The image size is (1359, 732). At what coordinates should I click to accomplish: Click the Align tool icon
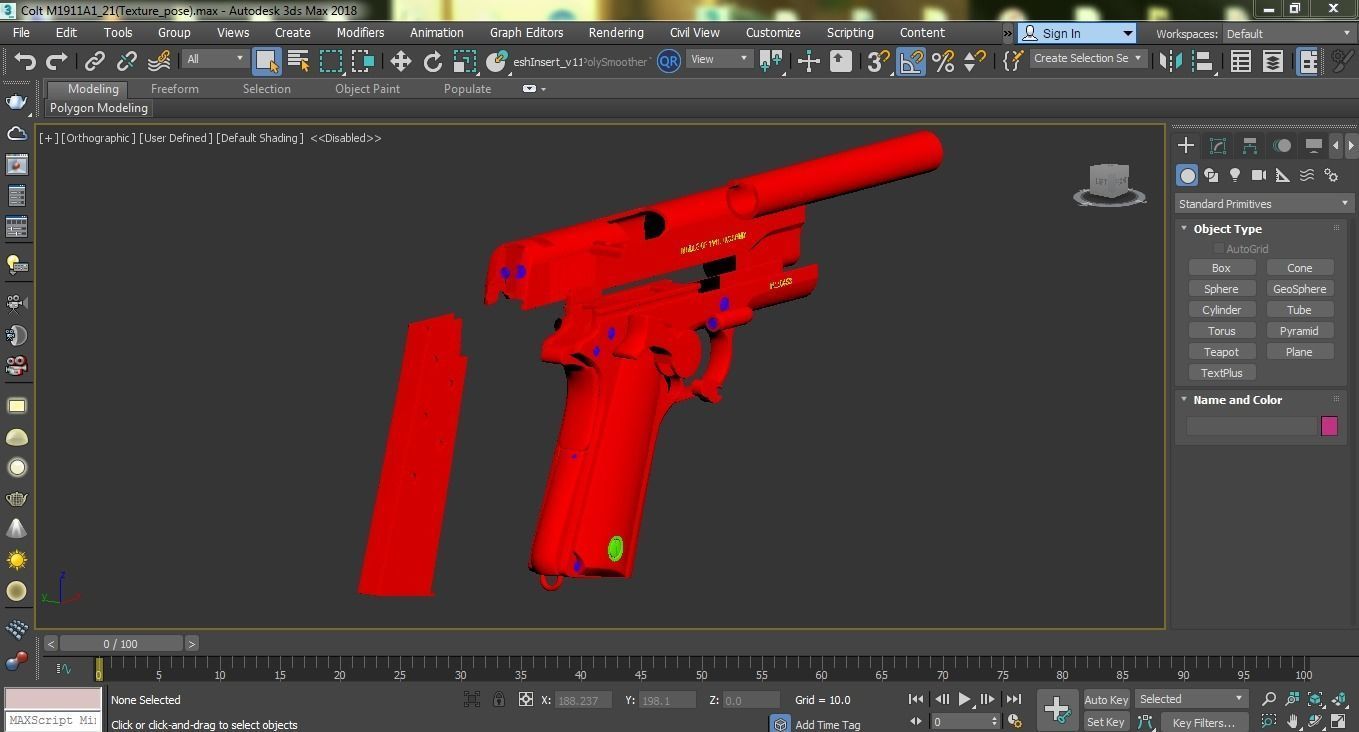(1202, 61)
